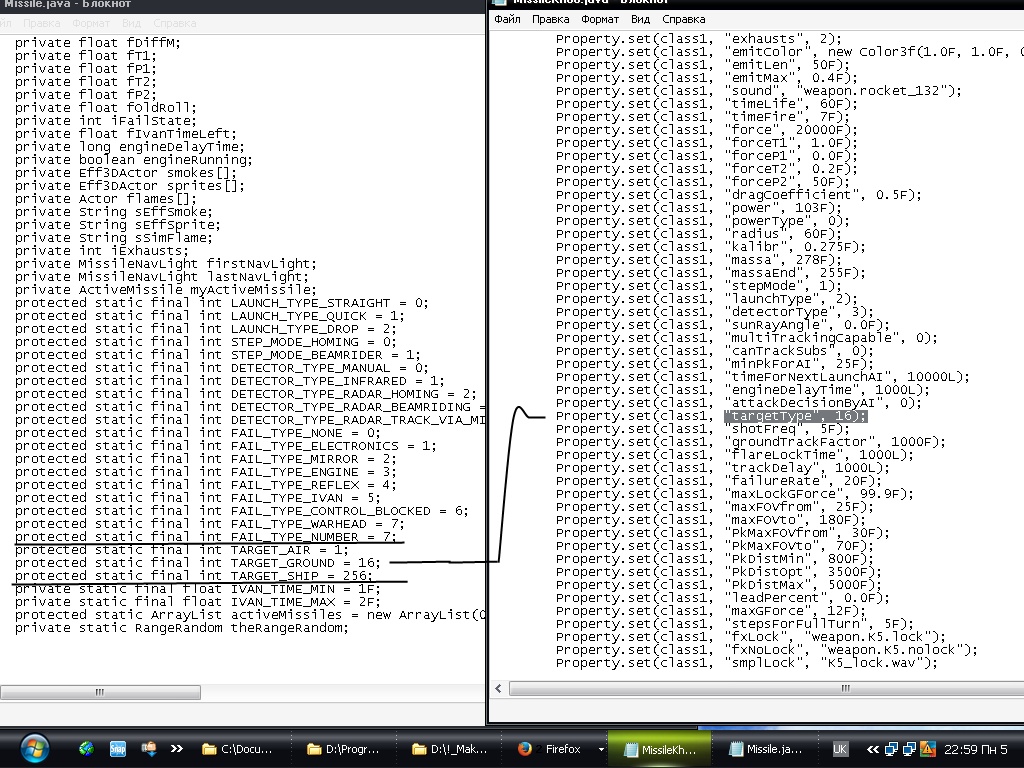
Task: Click scroll-left arrow in MissileKh window
Action: pyautogui.click(x=499, y=688)
